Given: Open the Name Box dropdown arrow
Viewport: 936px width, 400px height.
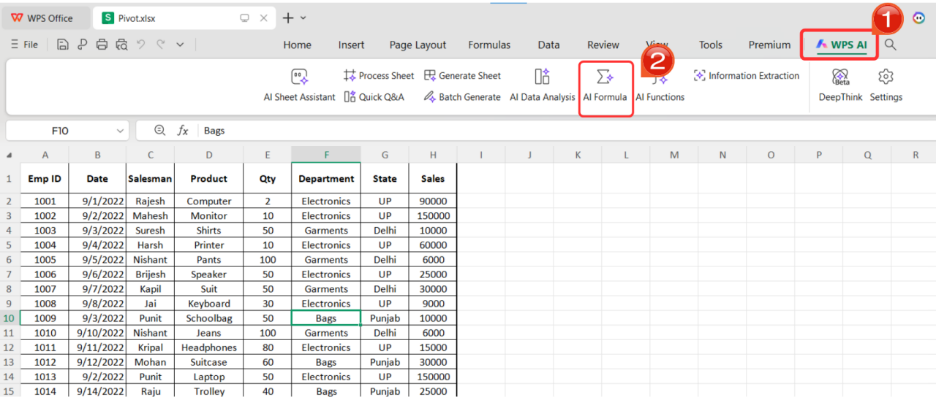Looking at the screenshot, I should point(120,130).
